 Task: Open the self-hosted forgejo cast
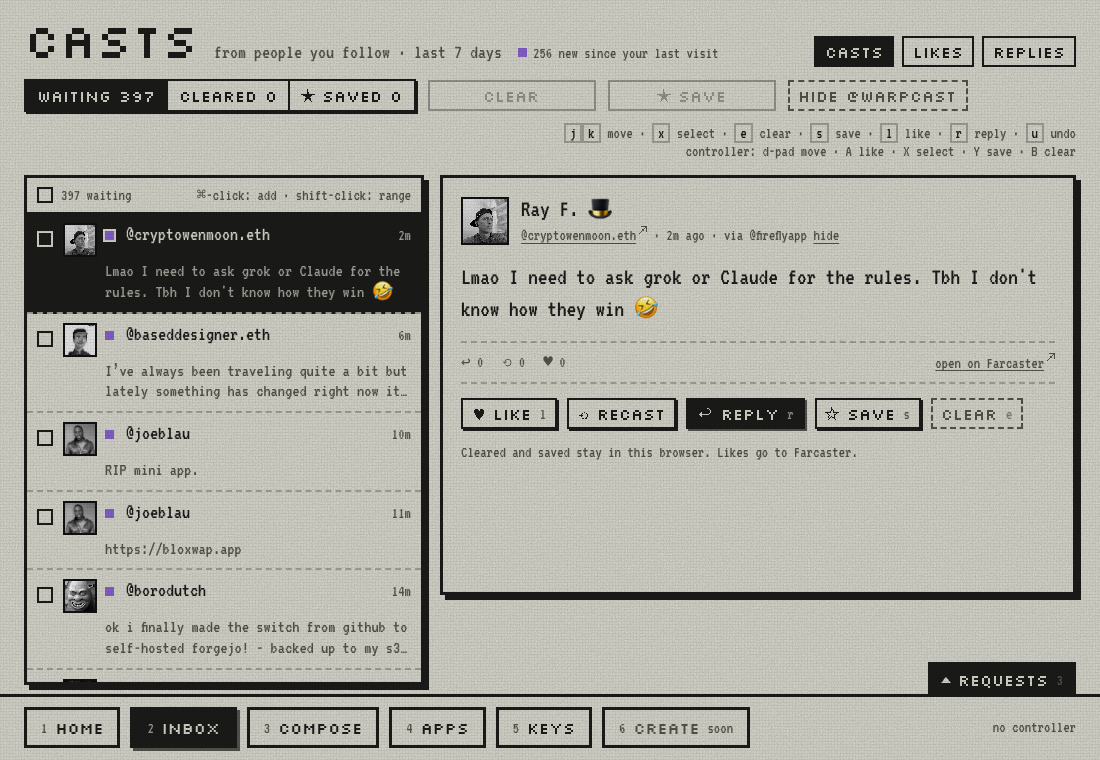coord(224,619)
